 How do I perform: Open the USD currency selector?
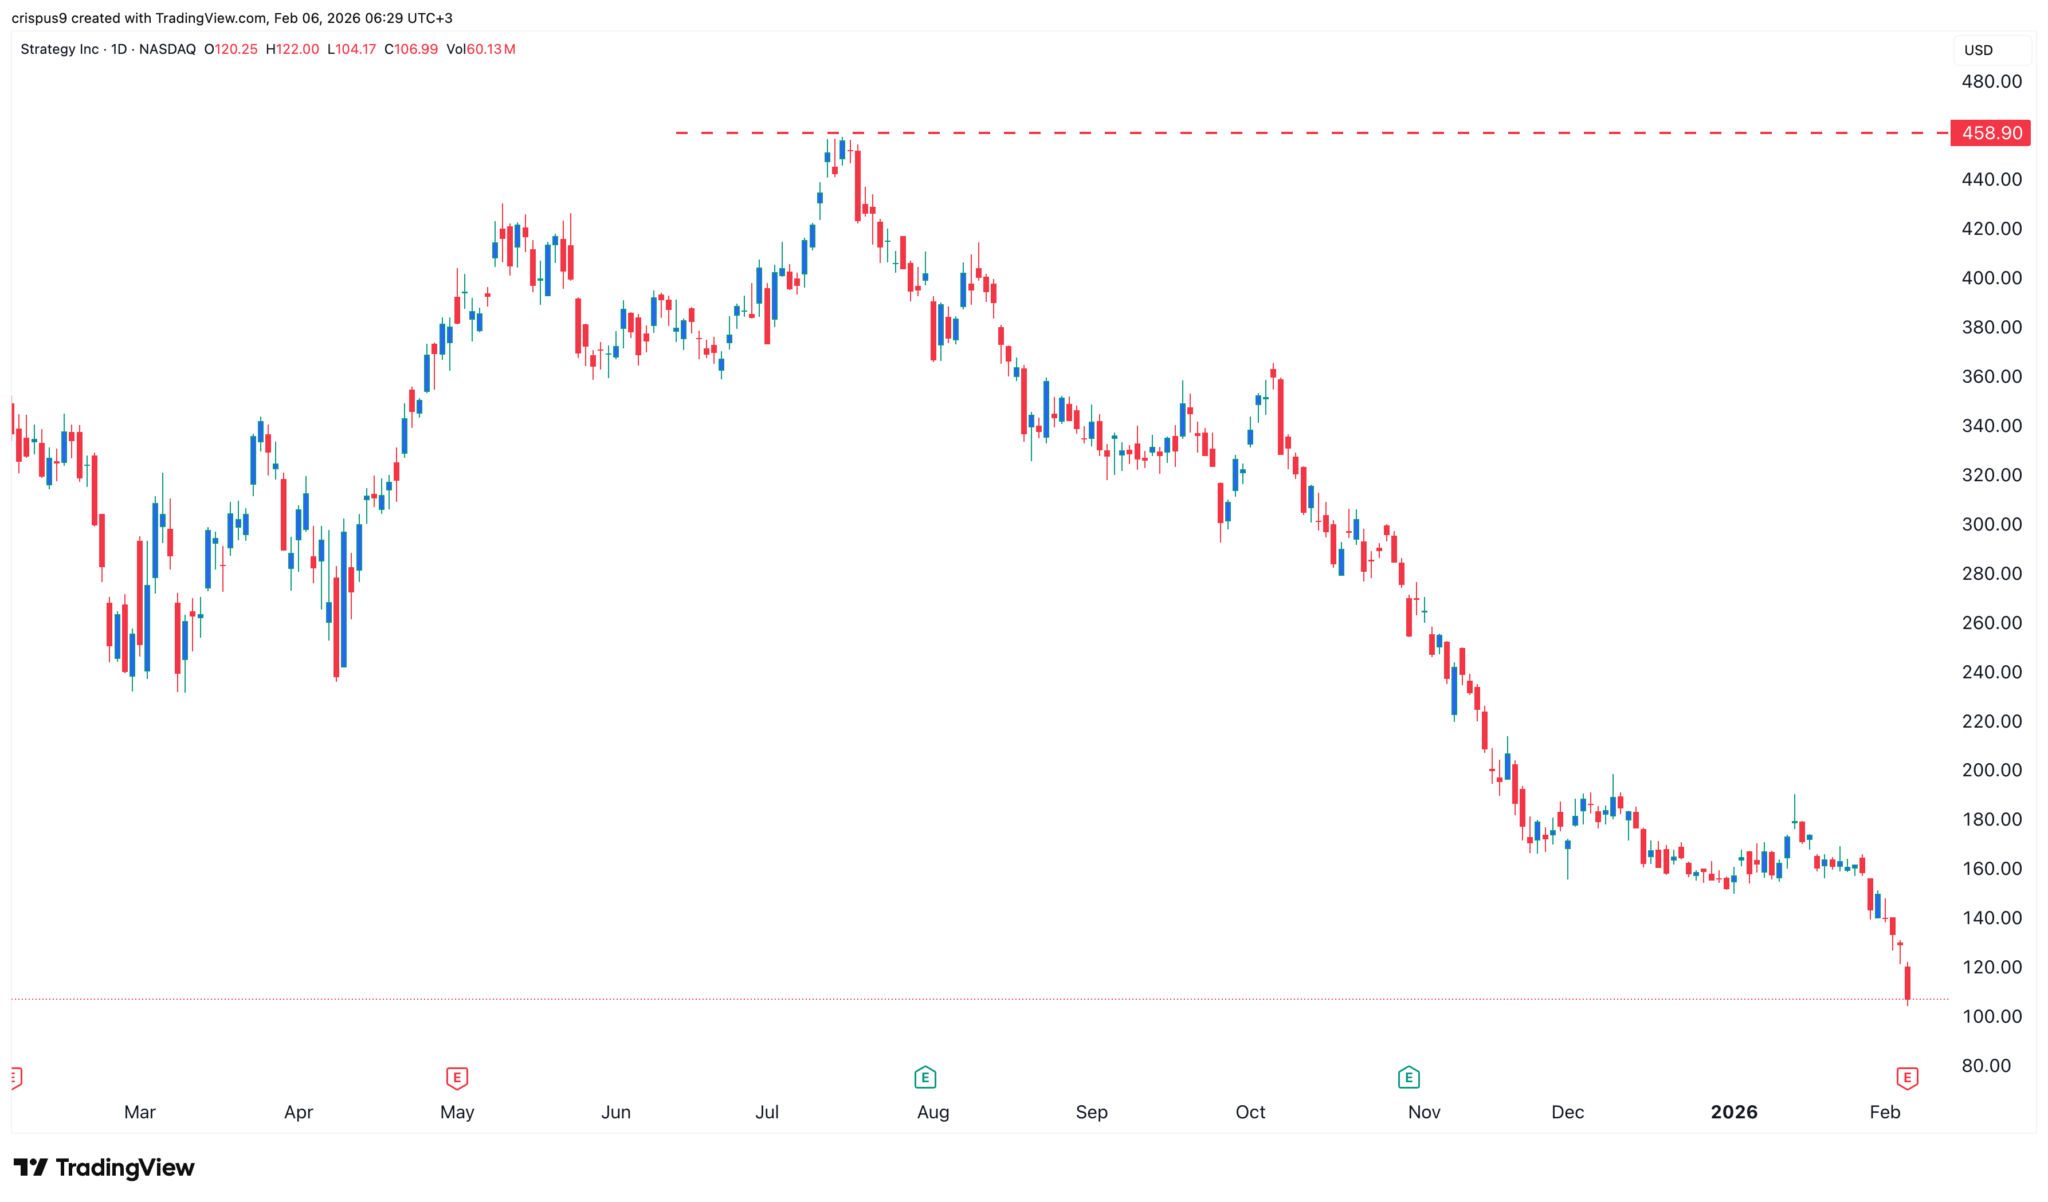[x=1990, y=50]
